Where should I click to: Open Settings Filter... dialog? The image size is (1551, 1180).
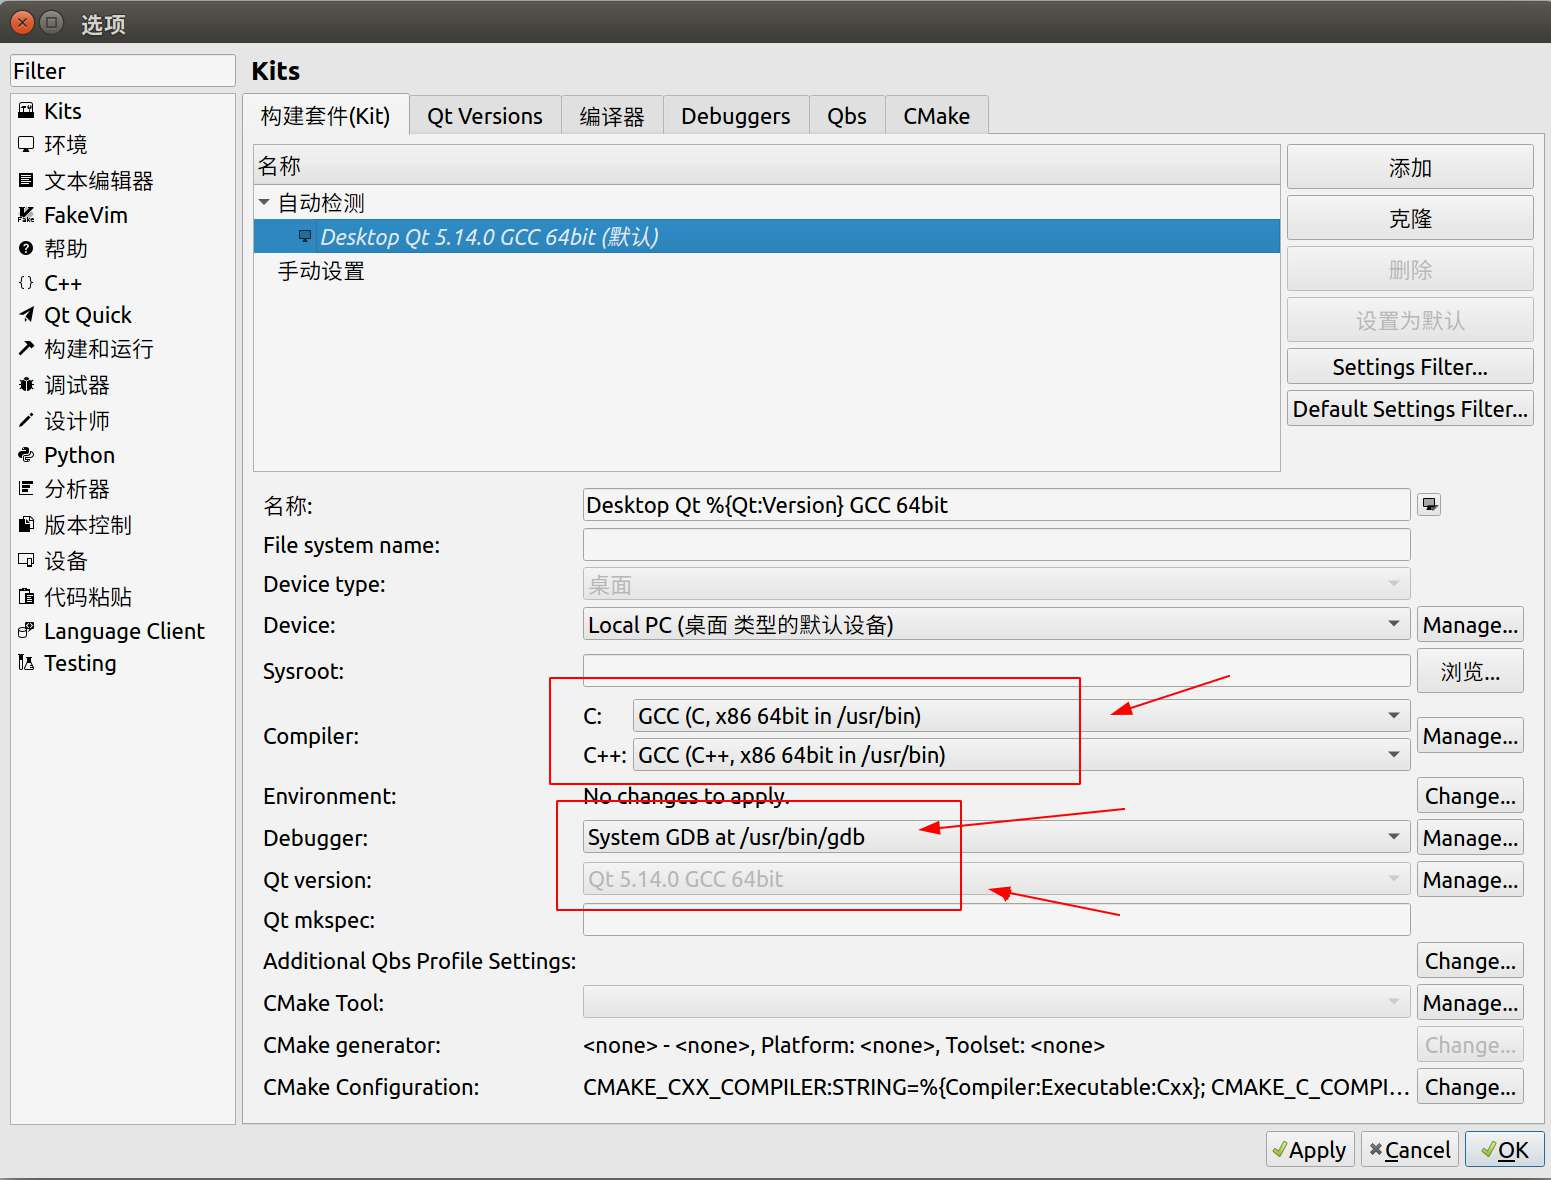(1410, 367)
